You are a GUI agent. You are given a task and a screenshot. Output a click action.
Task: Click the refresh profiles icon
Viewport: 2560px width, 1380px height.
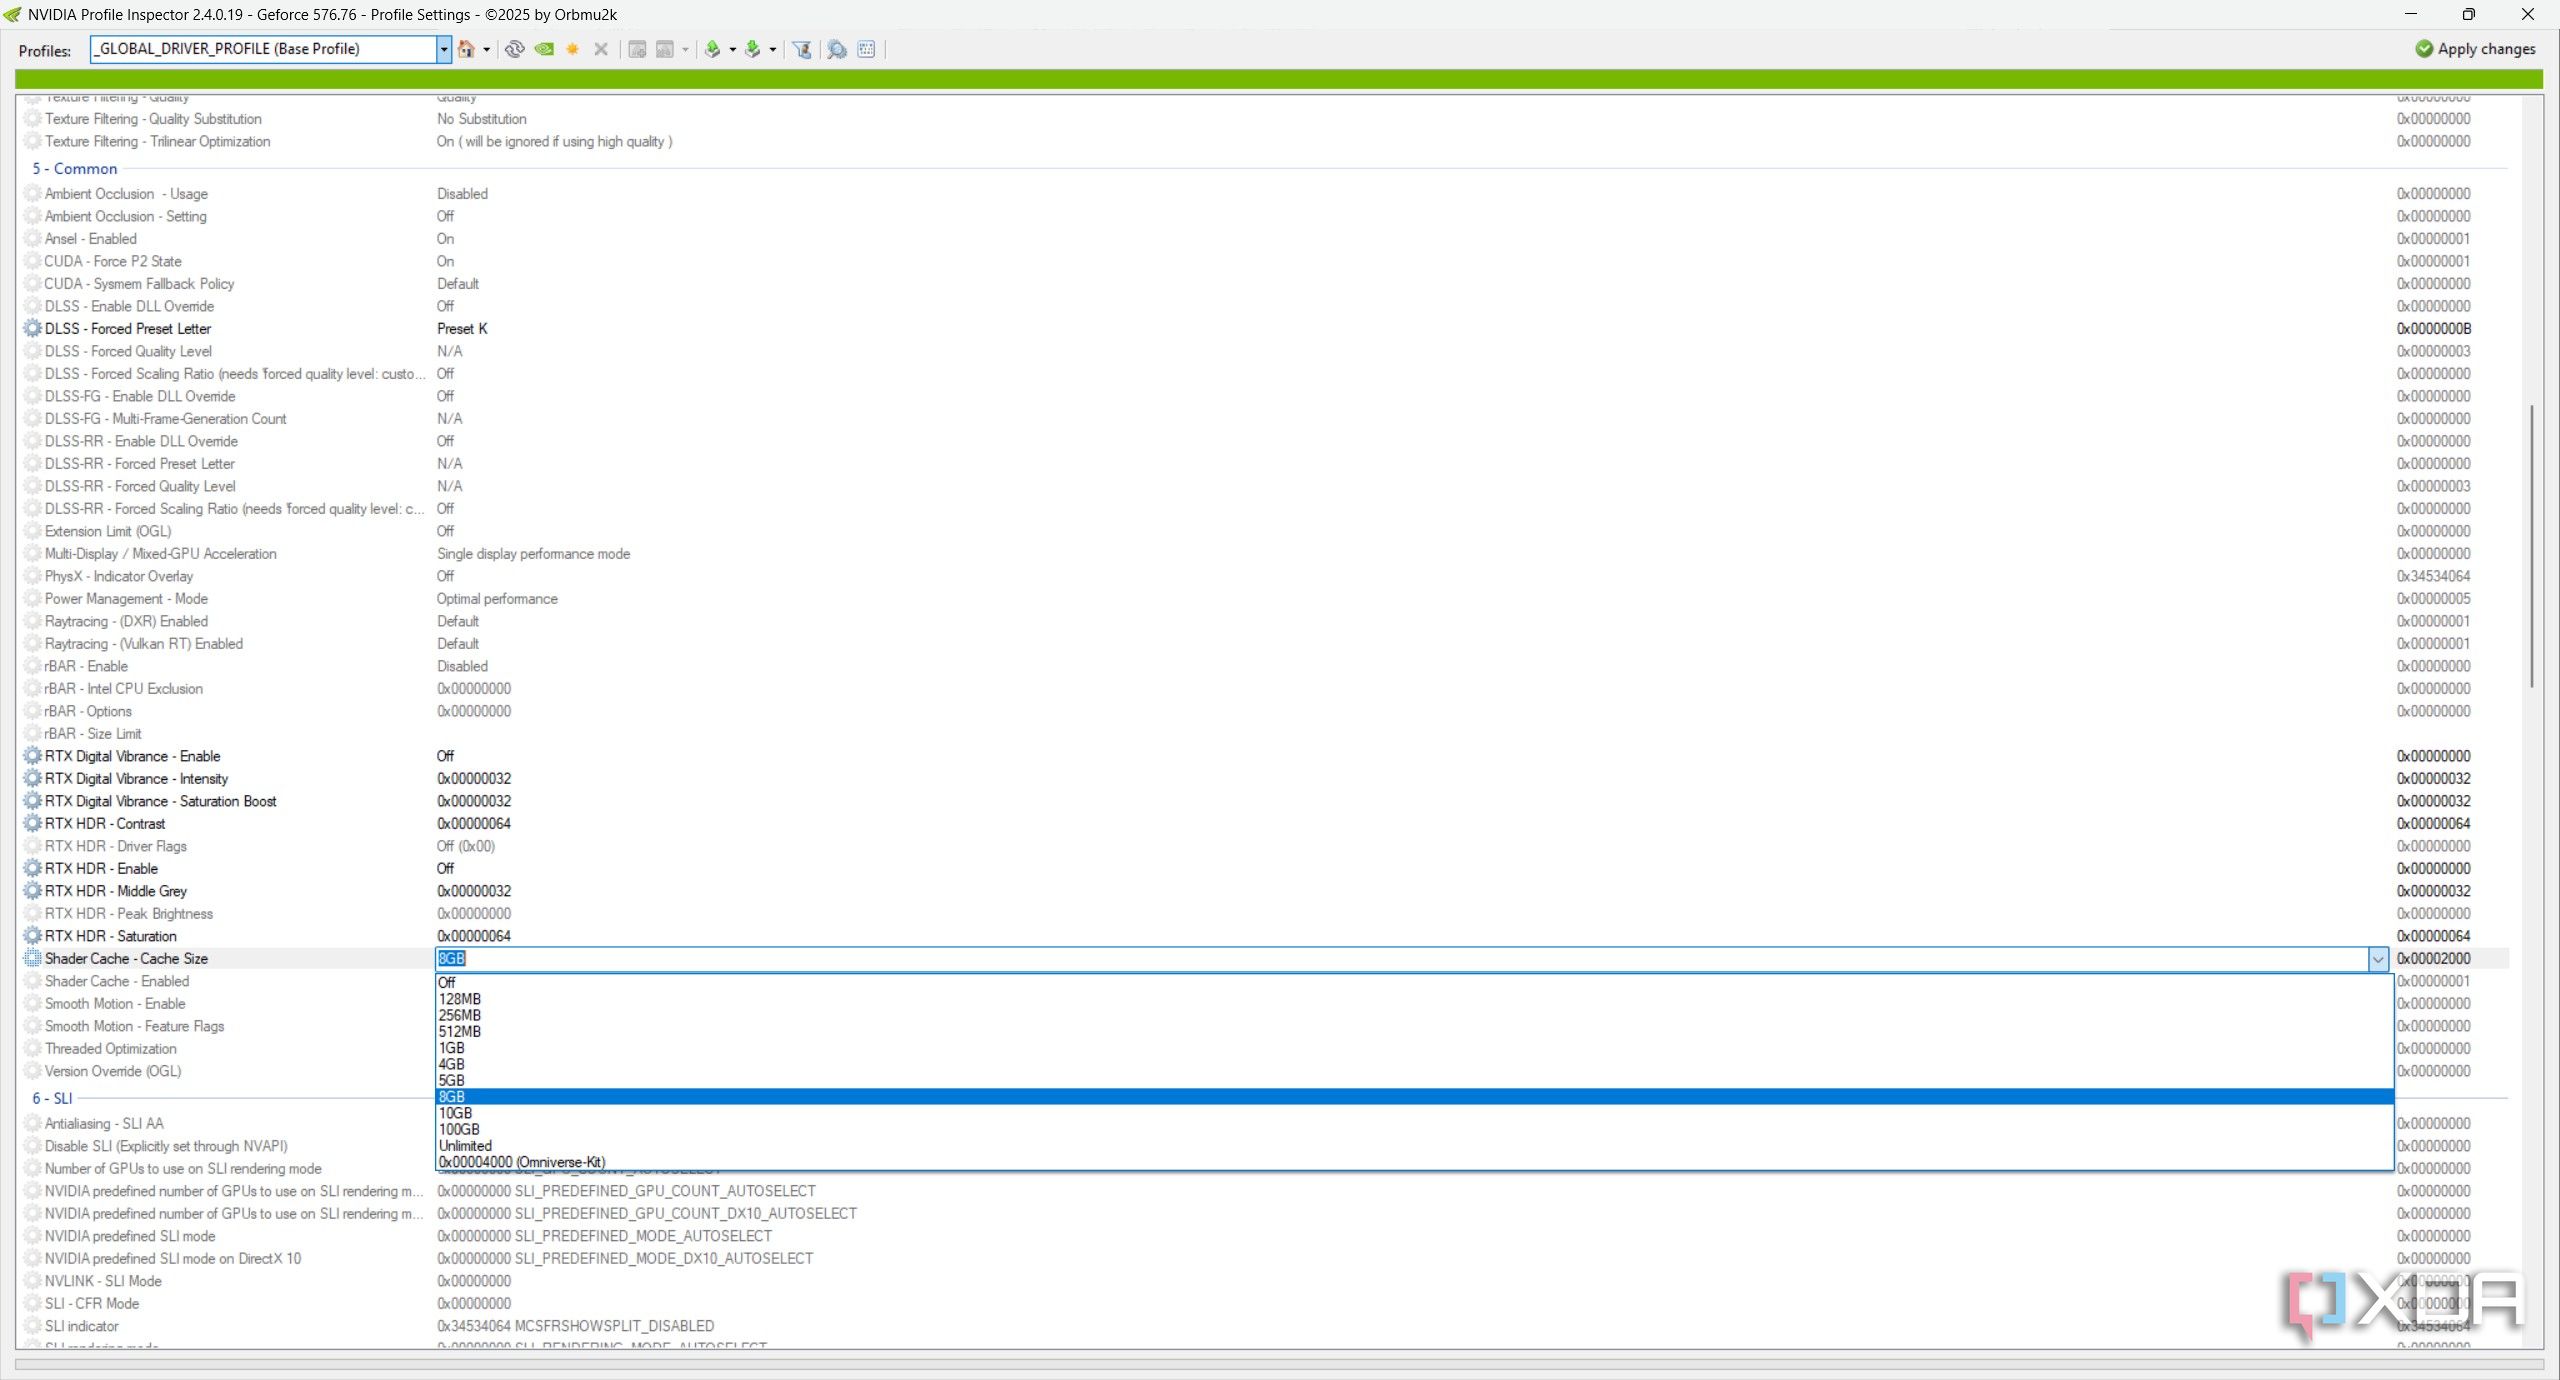coord(514,49)
